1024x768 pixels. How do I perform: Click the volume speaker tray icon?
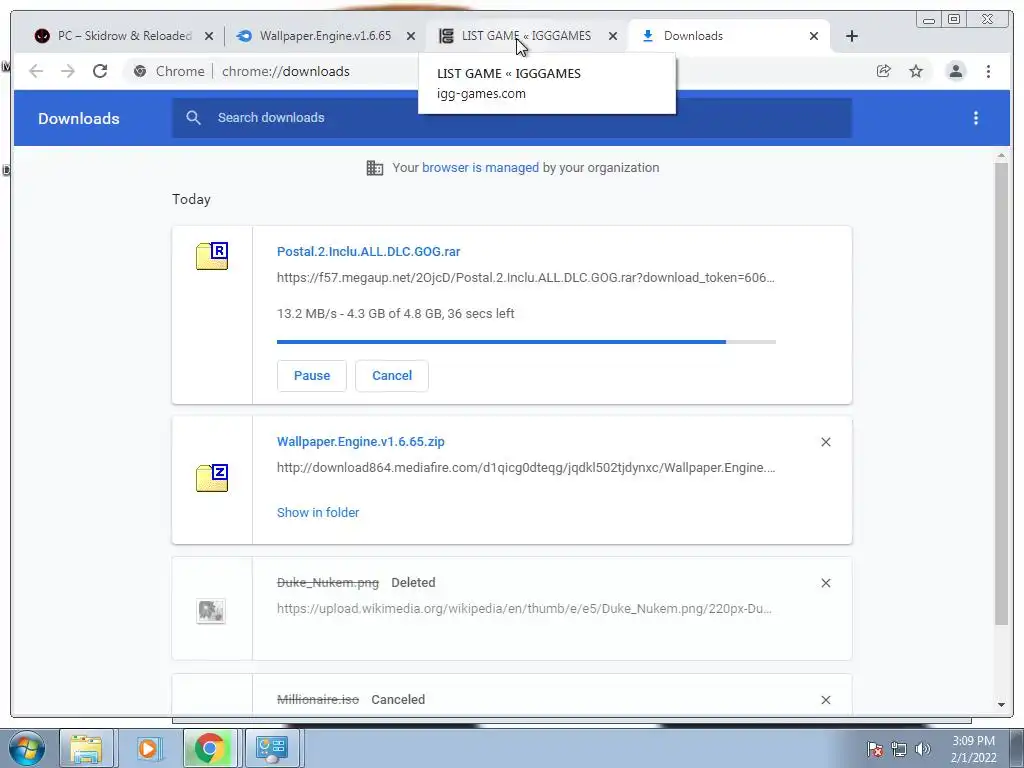tap(923, 749)
